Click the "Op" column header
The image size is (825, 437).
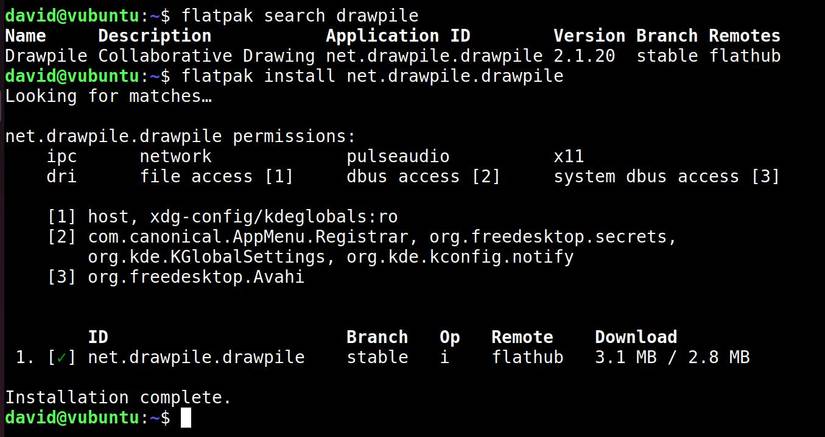pos(450,337)
